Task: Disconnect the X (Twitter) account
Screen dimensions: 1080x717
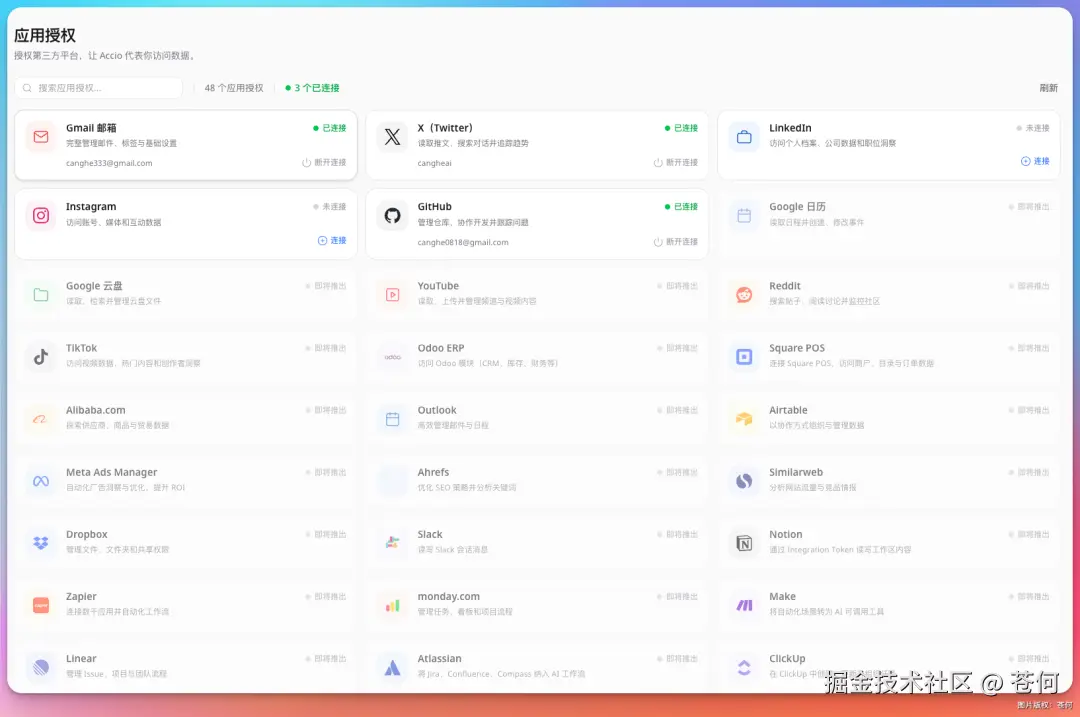Action: [x=676, y=163]
